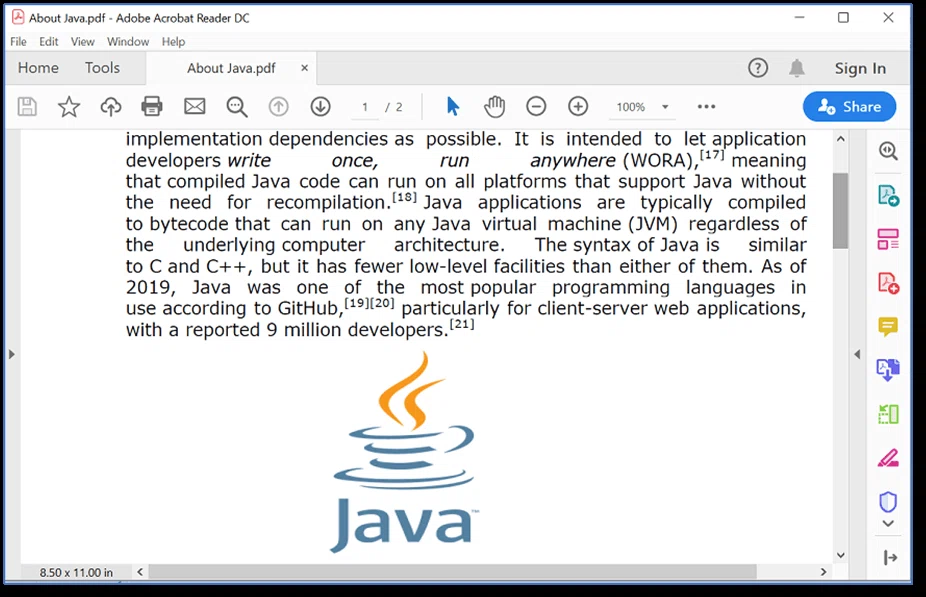
Task: Click the 100% zoom value field
Action: pyautogui.click(x=631, y=107)
